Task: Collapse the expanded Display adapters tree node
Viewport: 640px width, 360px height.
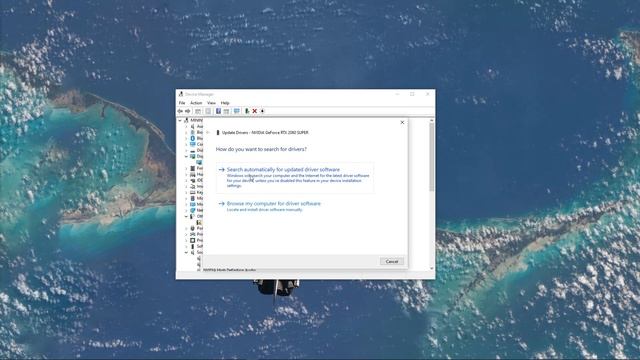Action: pos(186,156)
